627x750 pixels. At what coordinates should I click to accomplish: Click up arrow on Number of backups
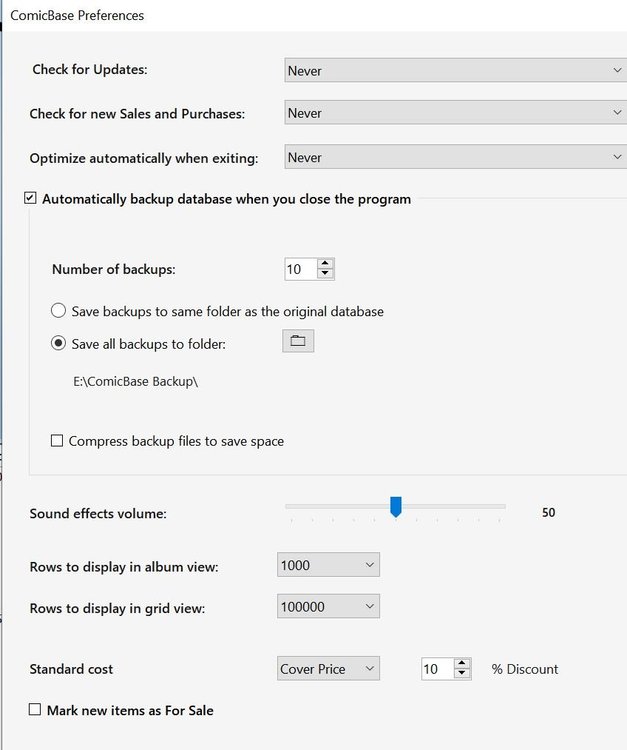[x=325, y=265]
